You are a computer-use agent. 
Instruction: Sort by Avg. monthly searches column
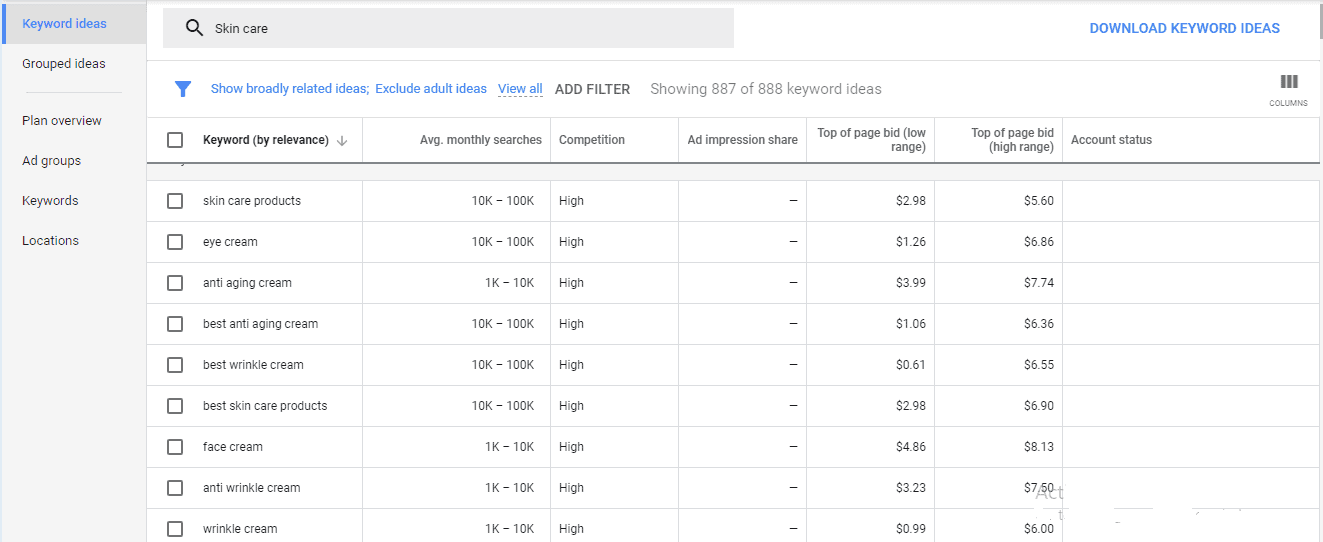(480, 140)
